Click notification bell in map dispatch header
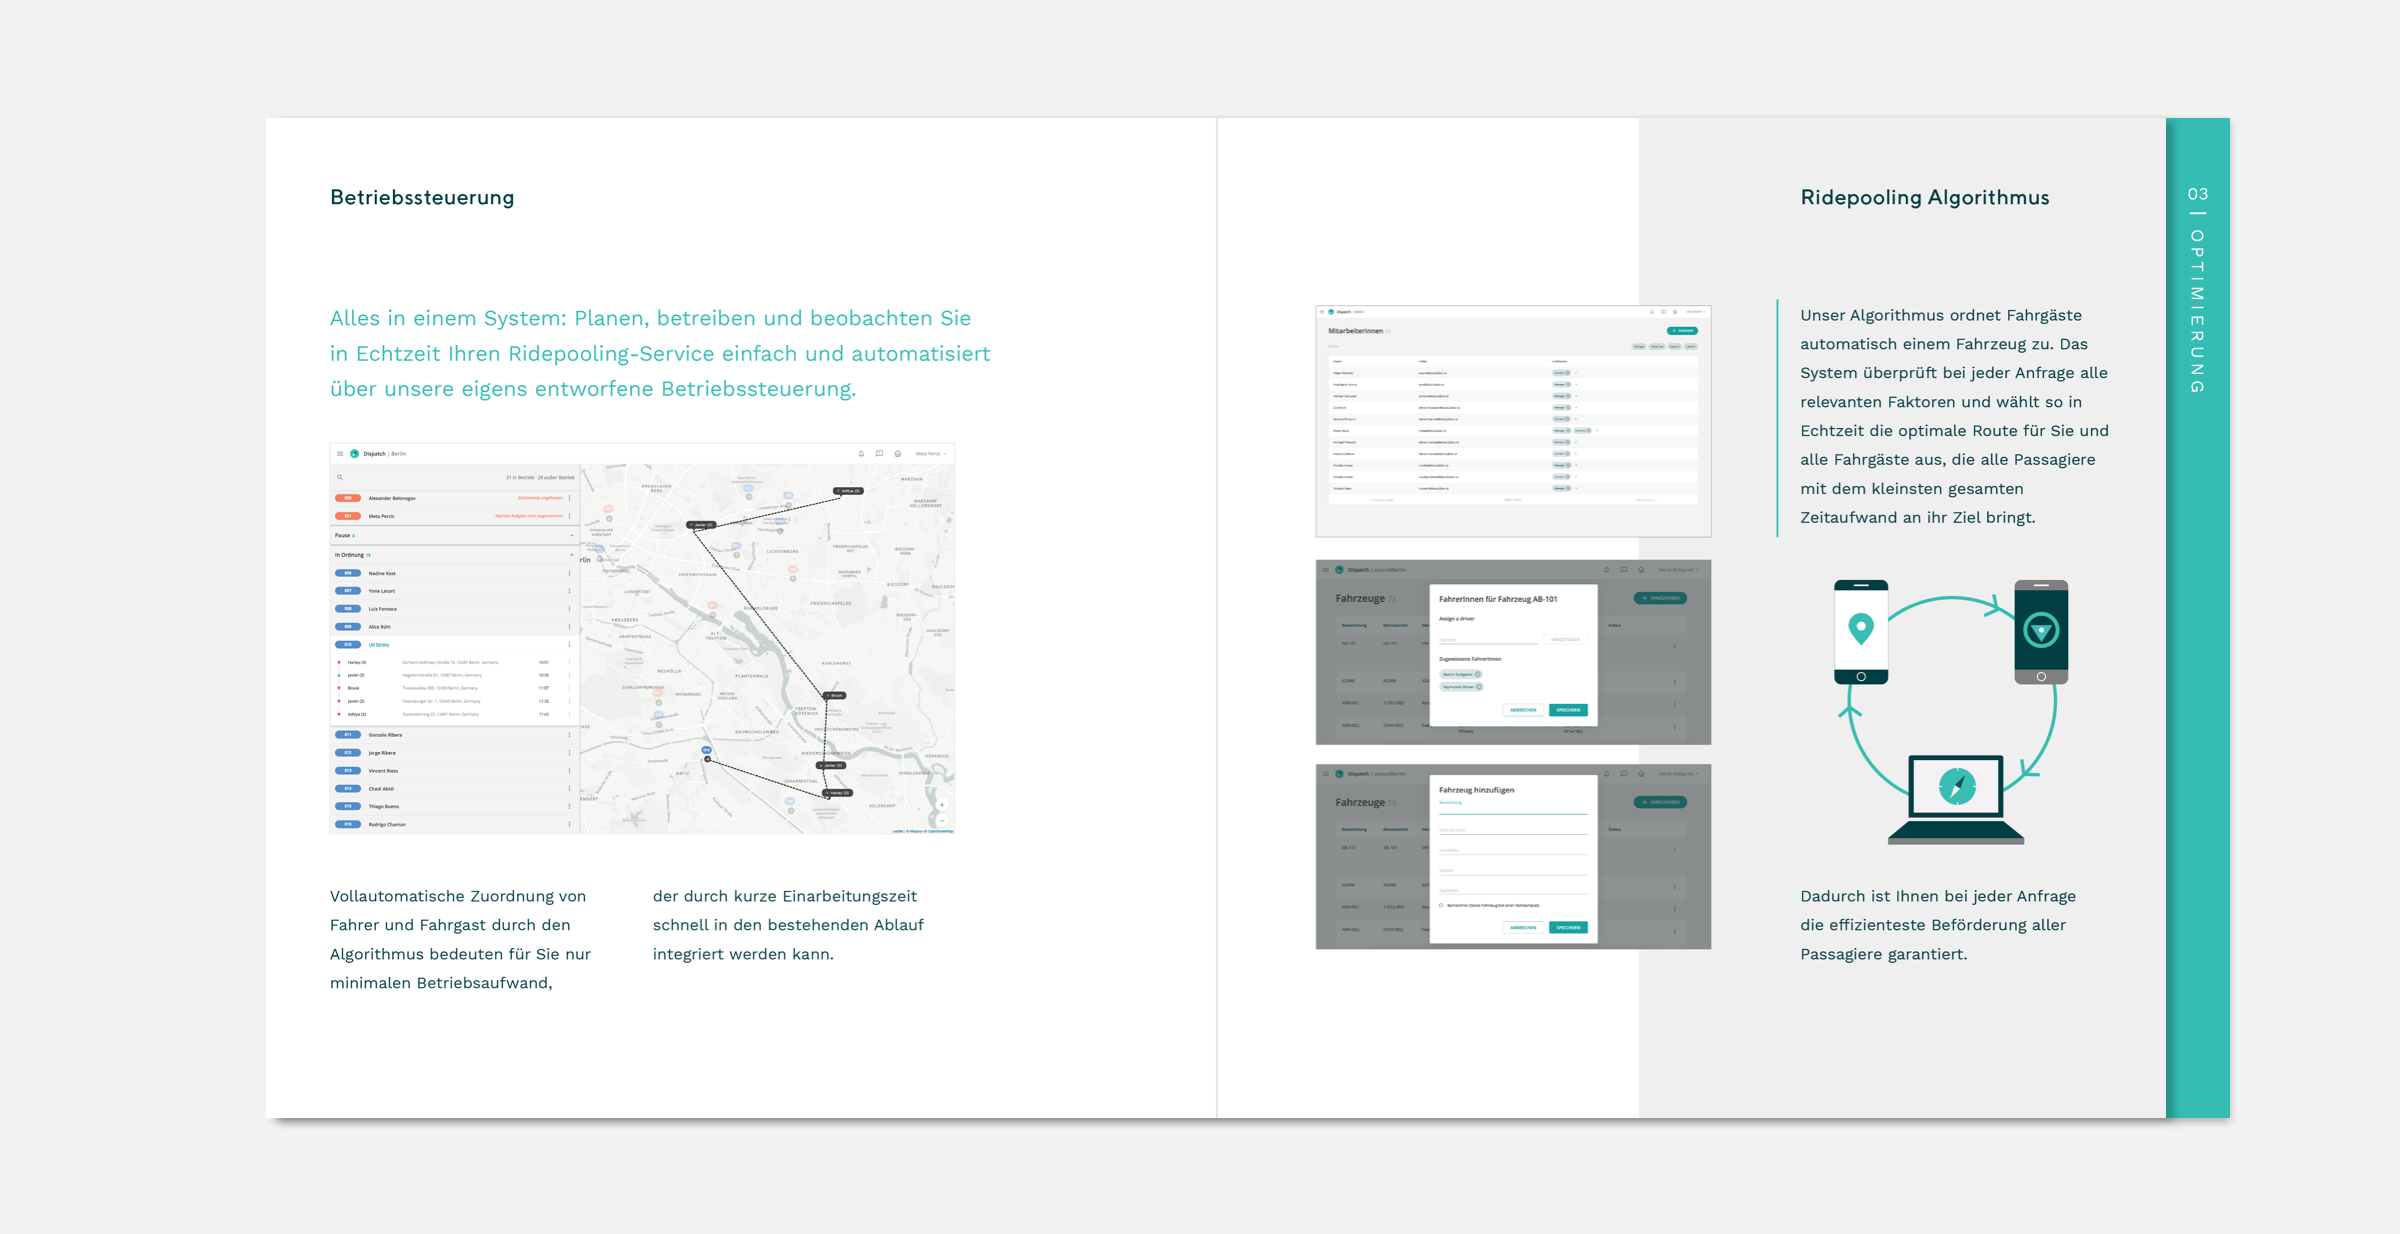 [x=861, y=454]
